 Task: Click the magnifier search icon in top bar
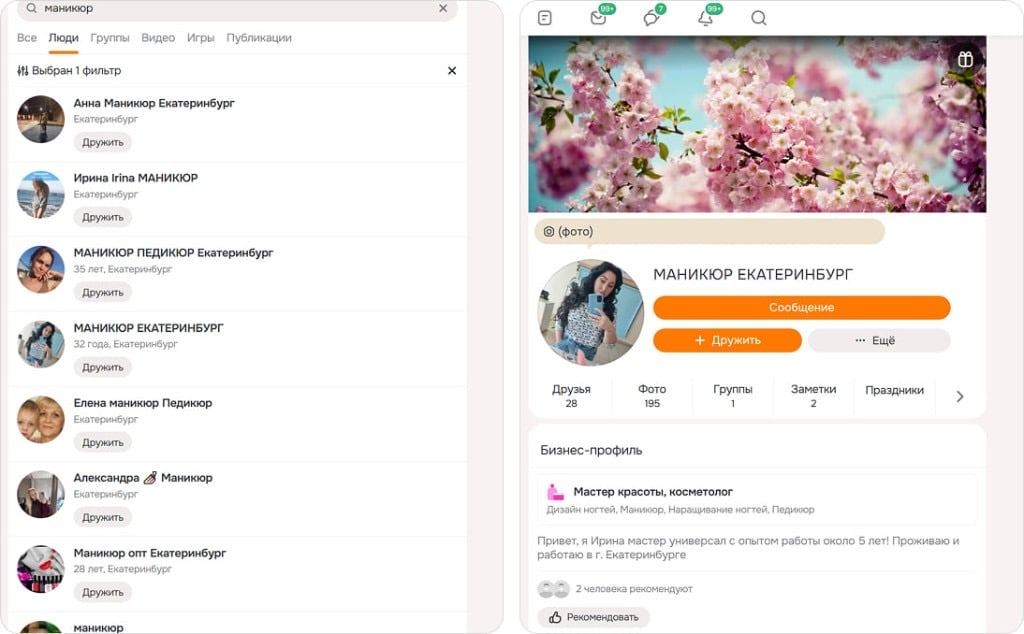(759, 18)
